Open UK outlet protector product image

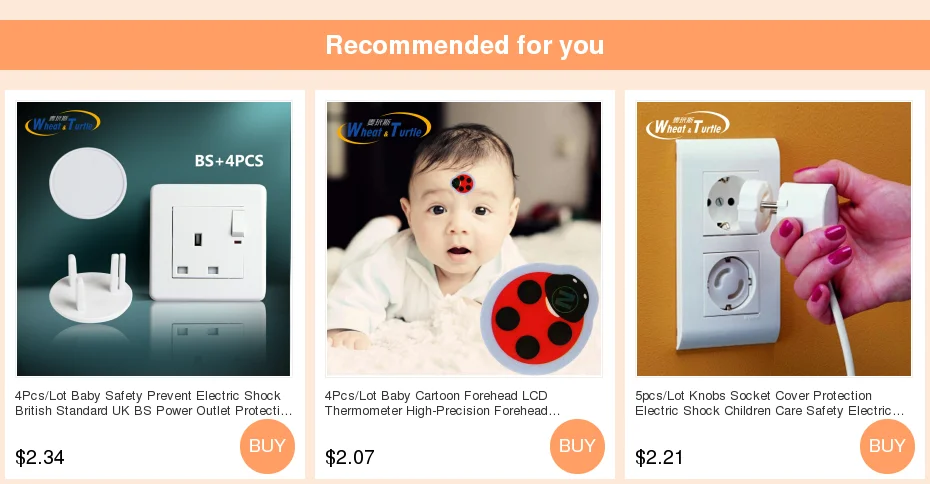coord(154,239)
